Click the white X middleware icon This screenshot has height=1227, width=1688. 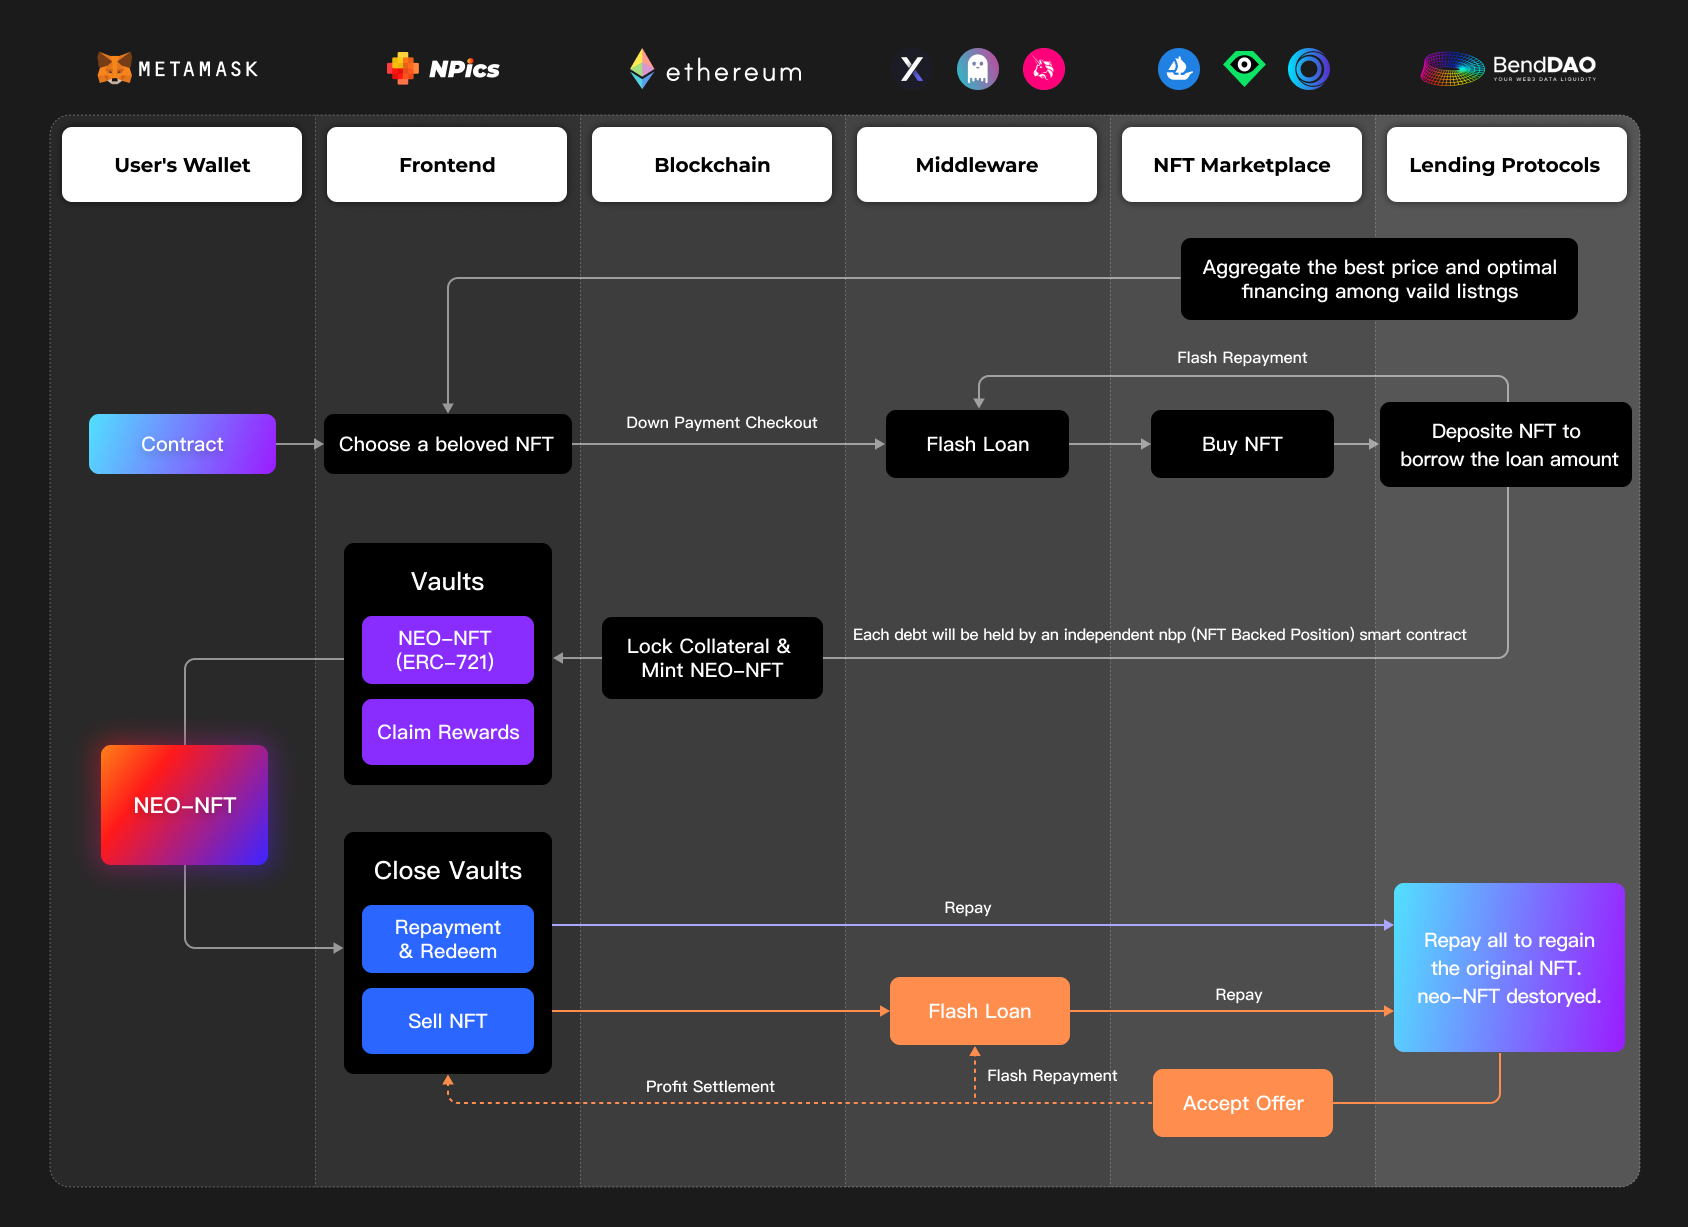click(912, 69)
